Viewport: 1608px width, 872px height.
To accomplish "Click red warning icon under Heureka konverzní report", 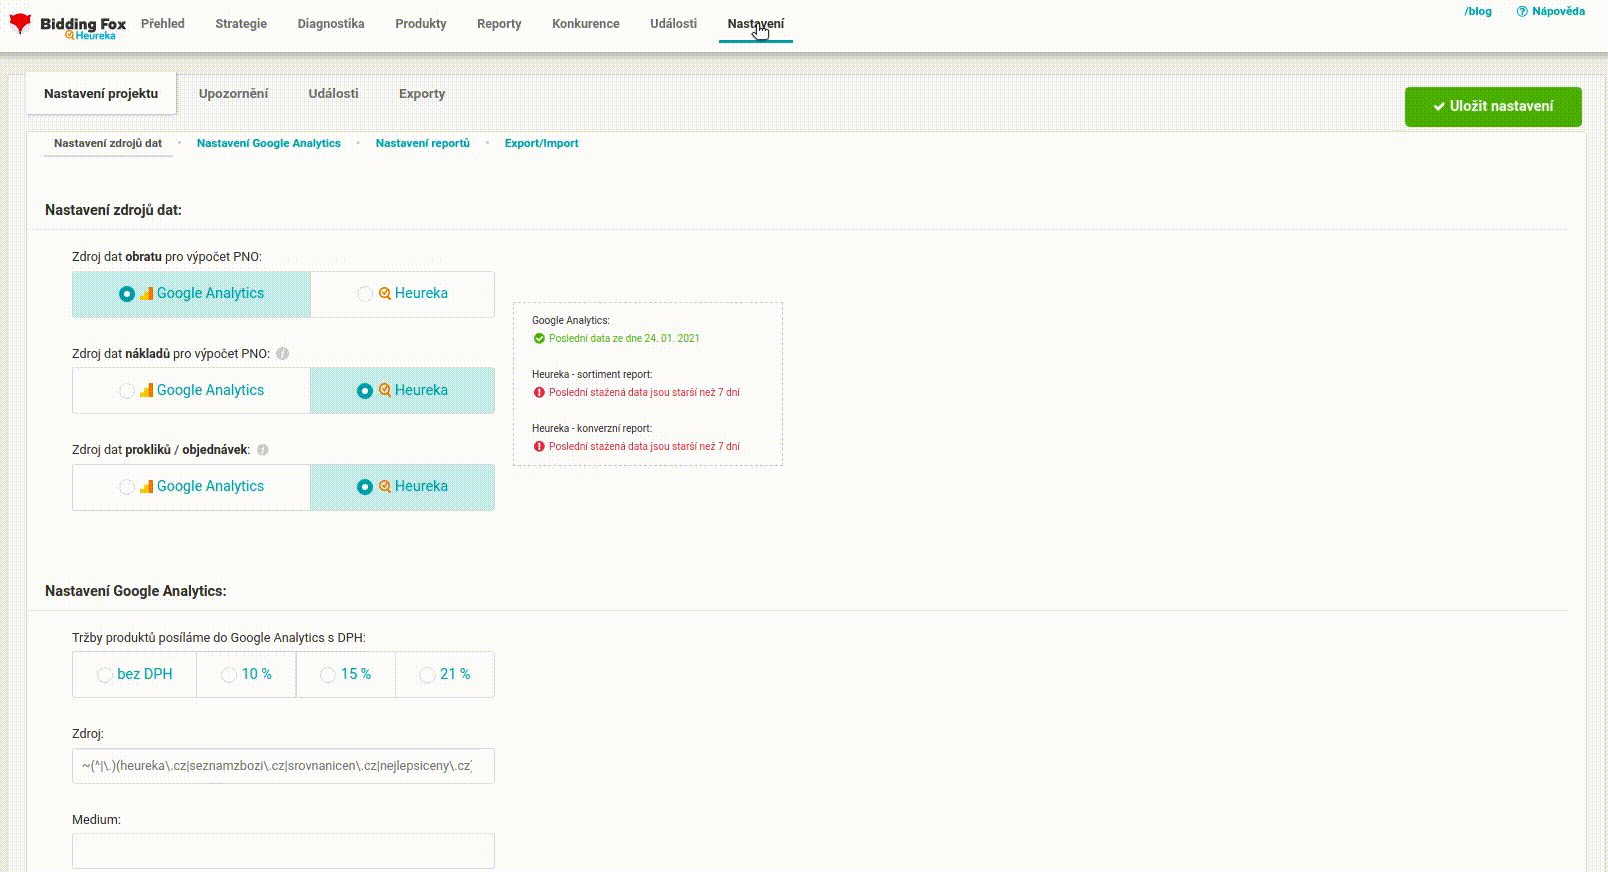I will coord(539,446).
